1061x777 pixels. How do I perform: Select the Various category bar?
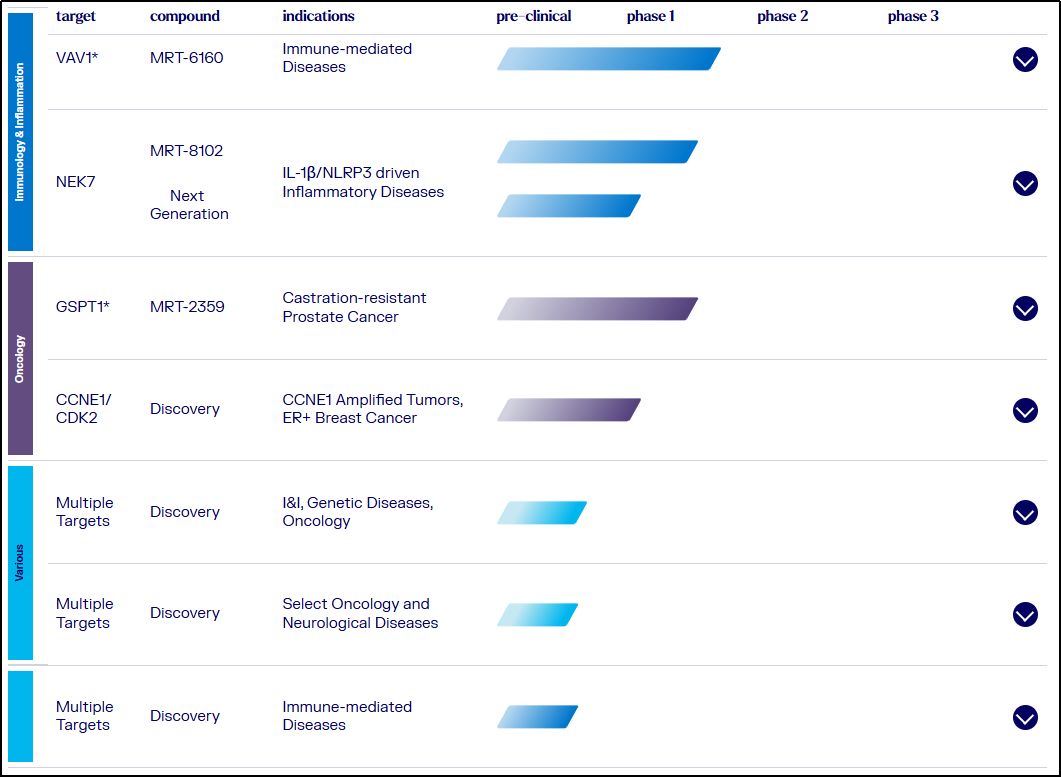(20, 562)
